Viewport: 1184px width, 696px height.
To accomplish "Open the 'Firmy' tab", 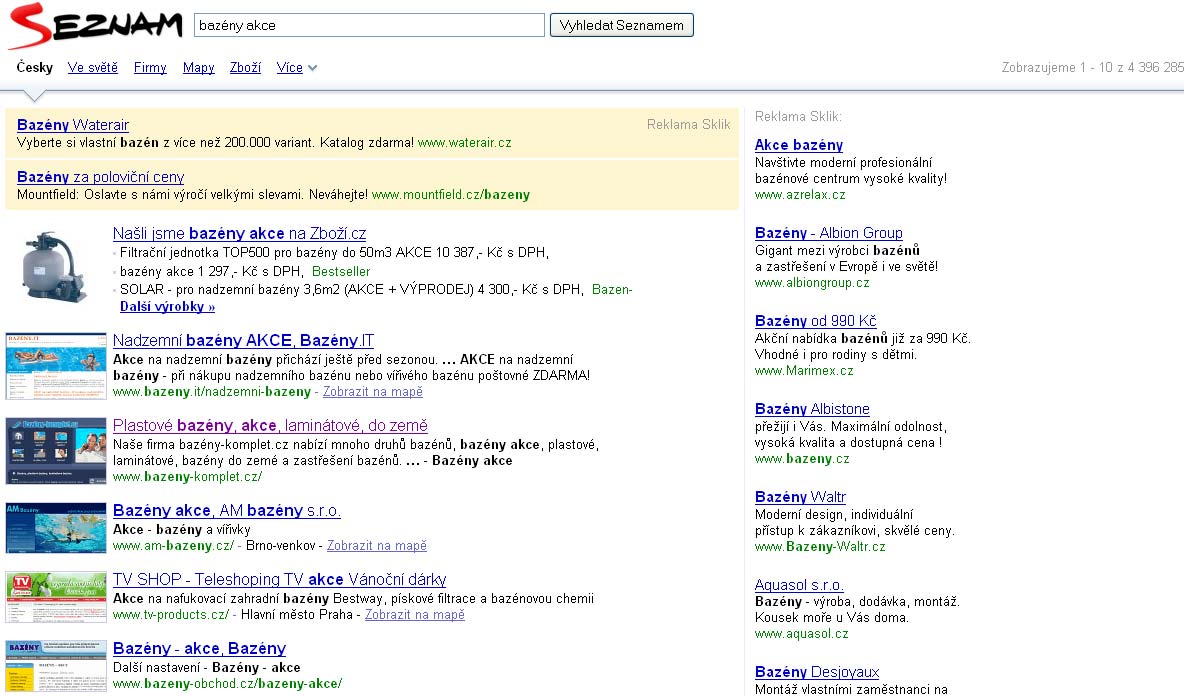I will pos(150,67).
